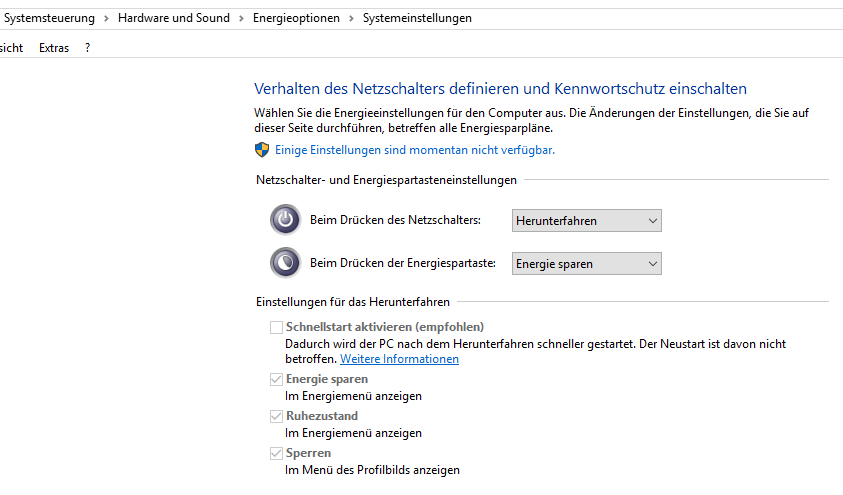Go to Systemsteuerung in the breadcrumb
This screenshot has height=495, width=843.
50,18
